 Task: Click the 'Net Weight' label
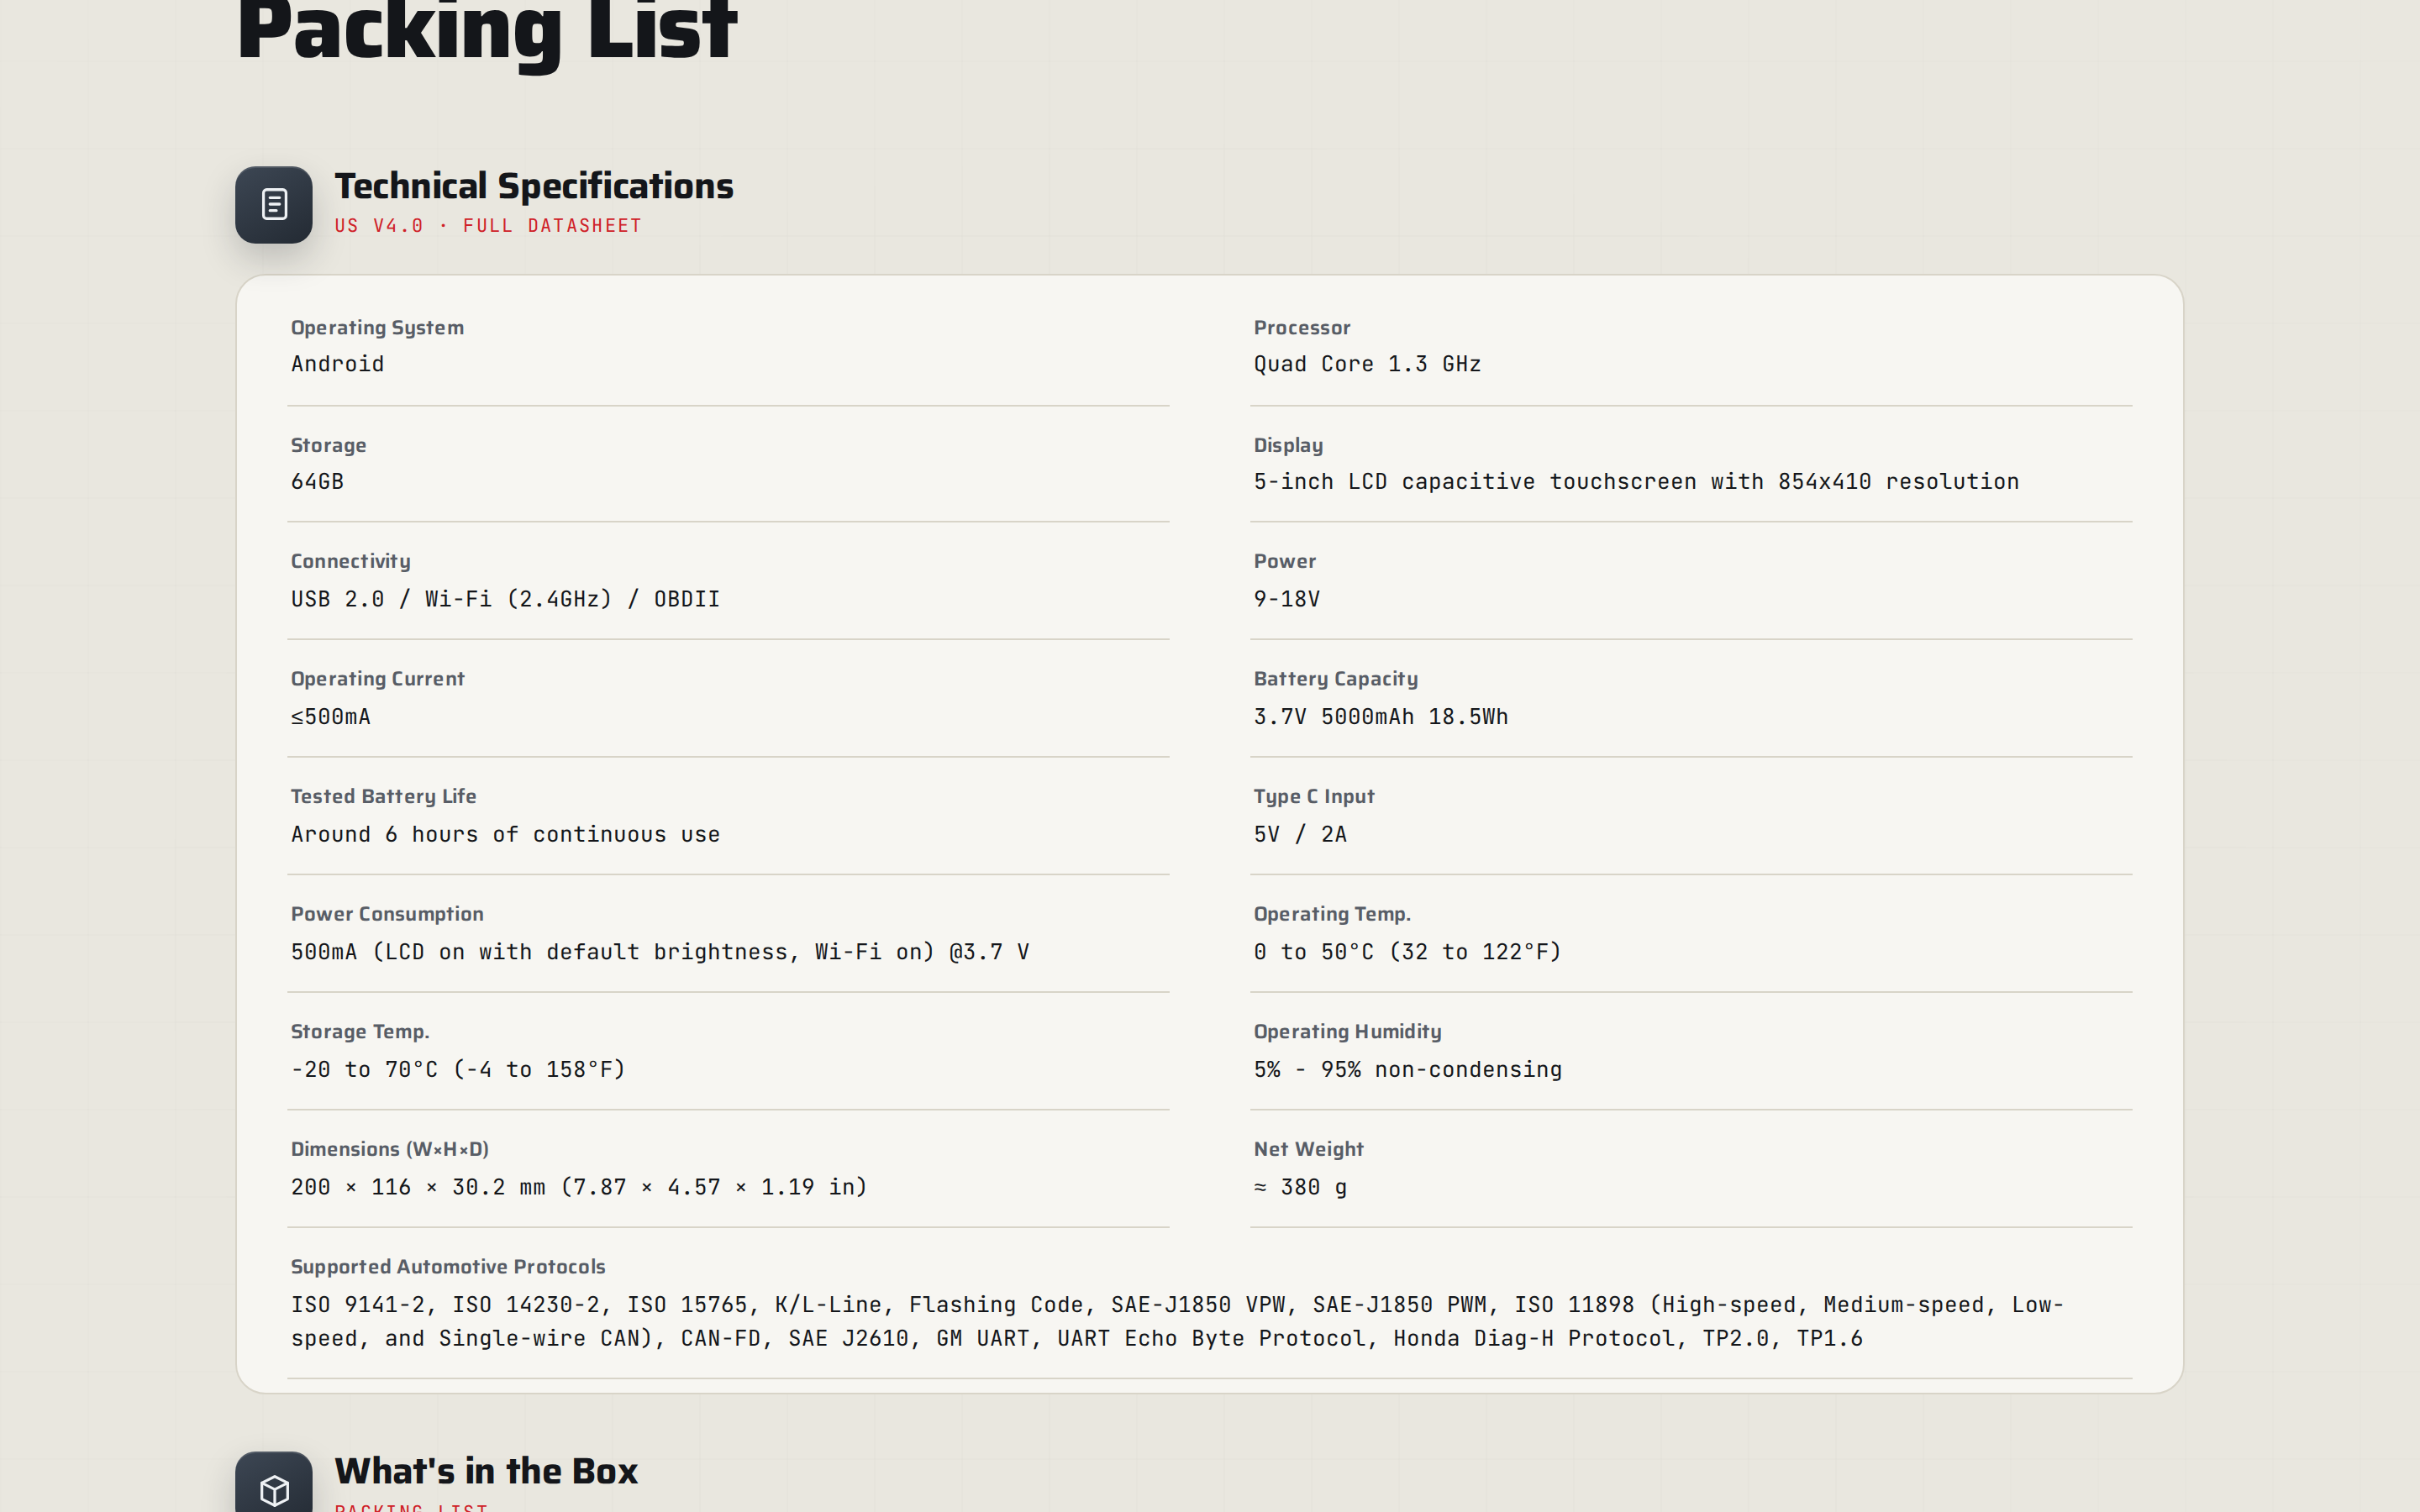1309,1149
